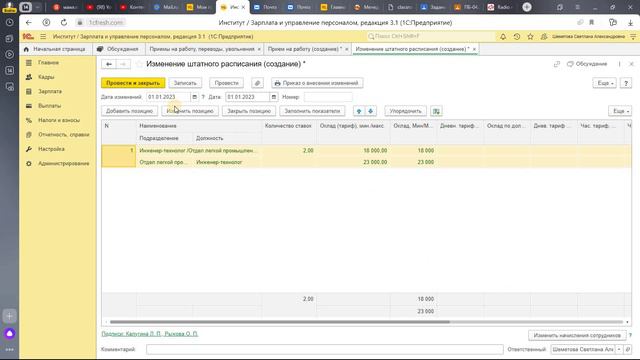This screenshot has width=640, height=360.
Task: Open the top Еще dropdown menu
Action: tap(604, 83)
